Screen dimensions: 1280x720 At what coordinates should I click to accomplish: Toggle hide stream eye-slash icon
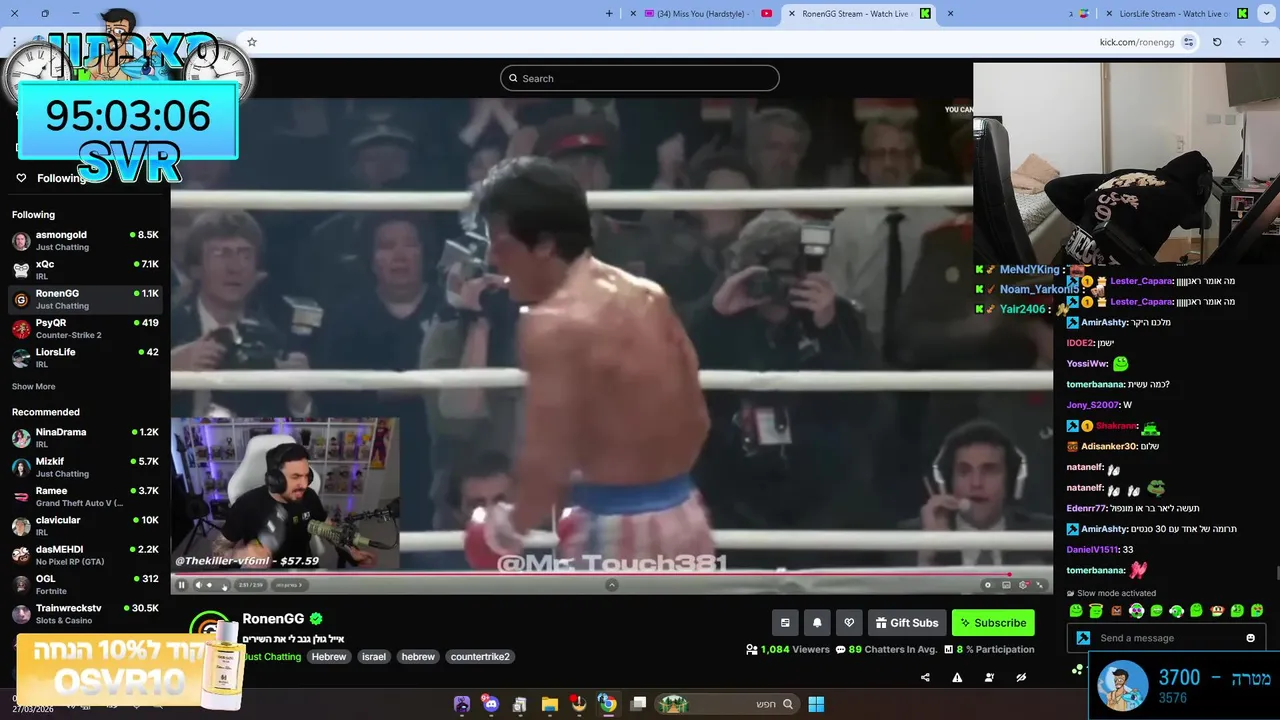pyautogui.click(x=1021, y=677)
